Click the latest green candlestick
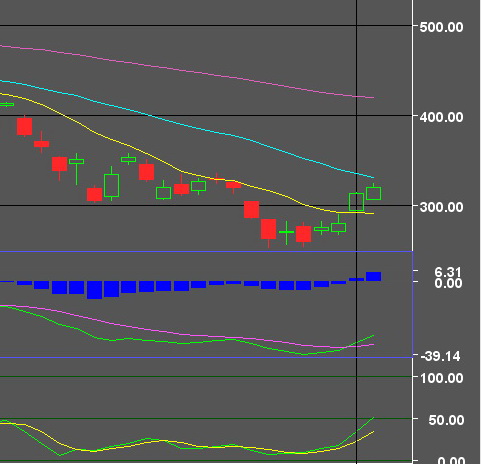Screen dimensions: 482x464 tap(374, 194)
